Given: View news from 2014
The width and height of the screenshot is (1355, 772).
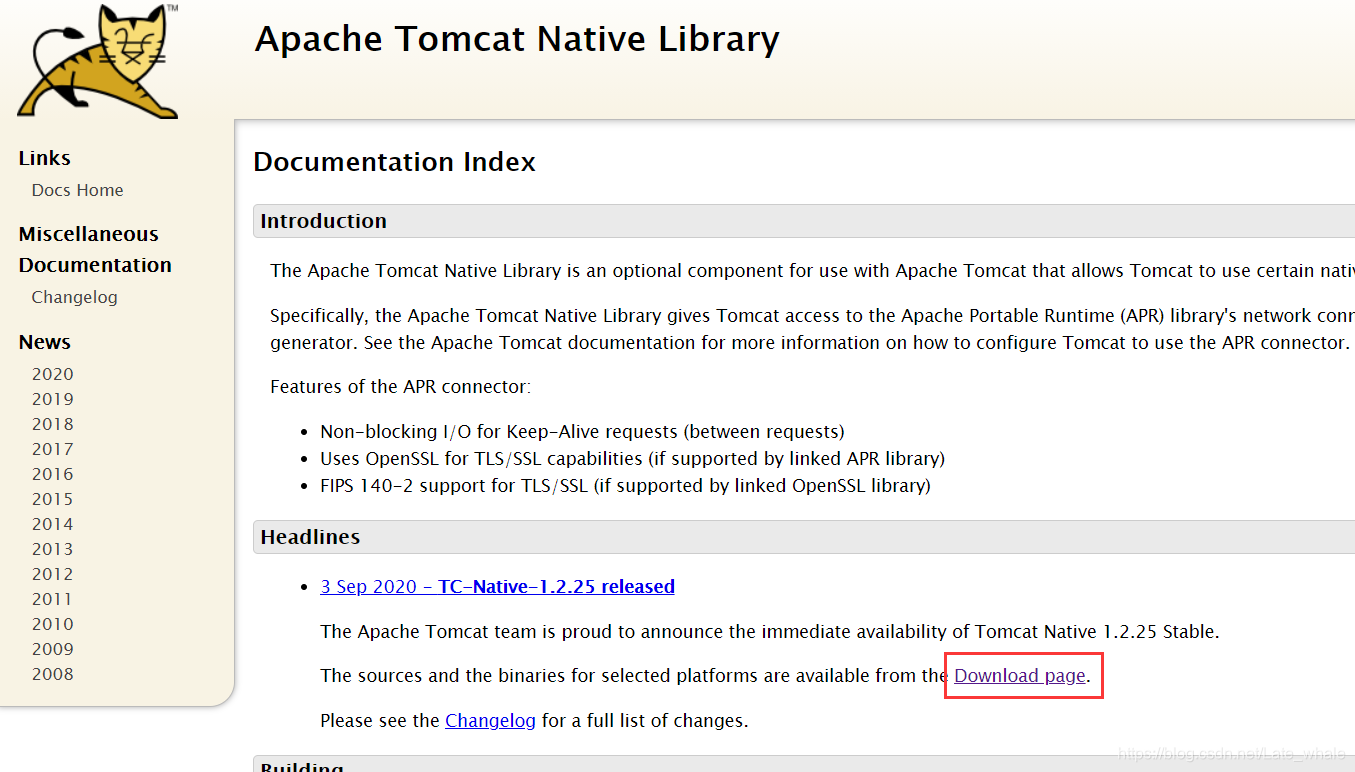Looking at the screenshot, I should tap(52, 523).
